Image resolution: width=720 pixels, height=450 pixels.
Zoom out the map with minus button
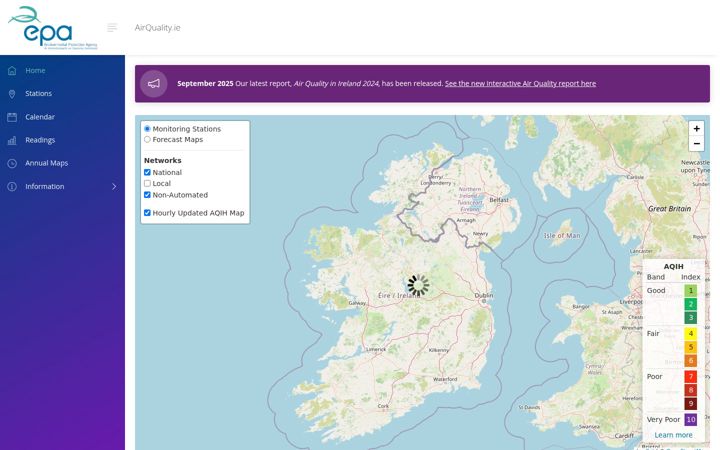696,144
